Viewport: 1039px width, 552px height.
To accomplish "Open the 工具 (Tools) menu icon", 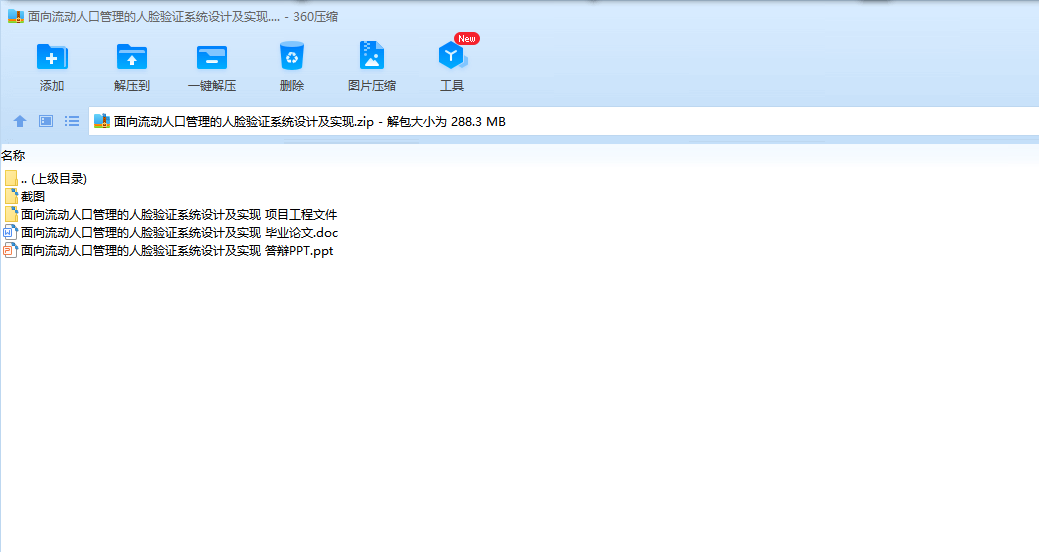I will pyautogui.click(x=452, y=56).
